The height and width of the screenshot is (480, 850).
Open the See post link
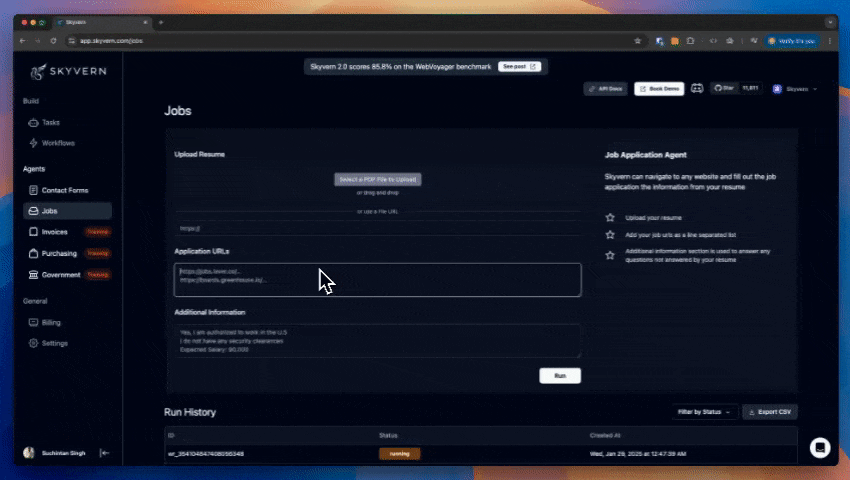click(519, 67)
